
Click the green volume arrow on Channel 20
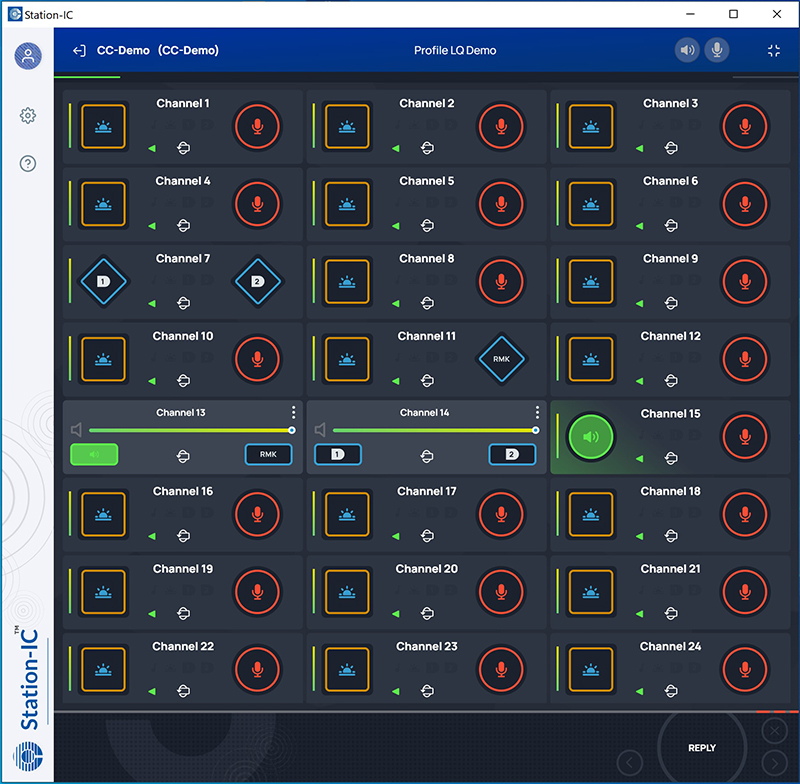point(396,614)
